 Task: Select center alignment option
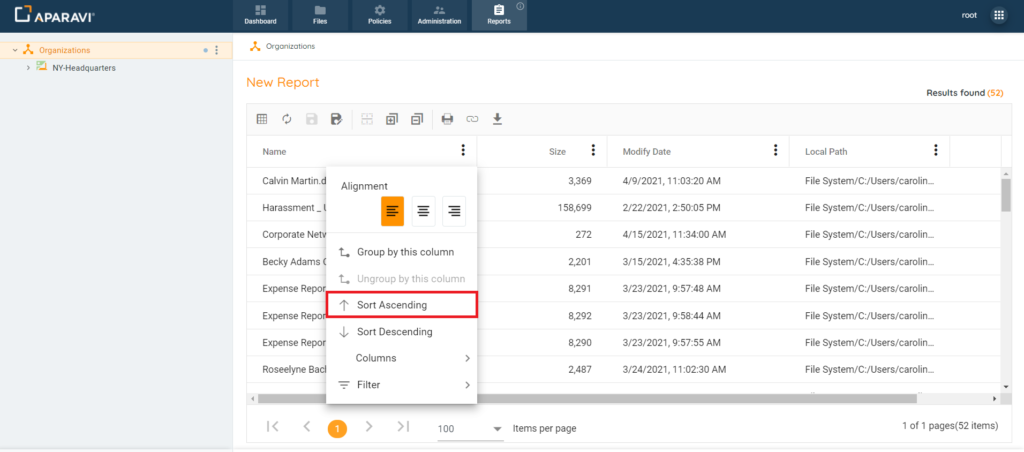(x=424, y=210)
